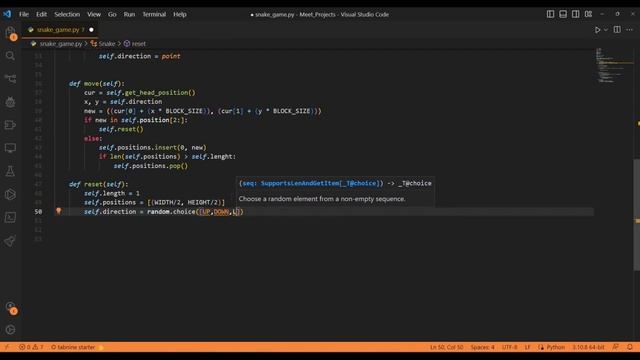
Task: Open the Help menu
Action: point(180,14)
